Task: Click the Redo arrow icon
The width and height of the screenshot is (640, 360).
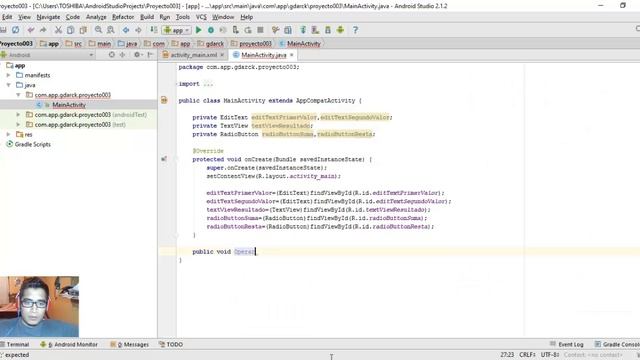Action: [43, 30]
